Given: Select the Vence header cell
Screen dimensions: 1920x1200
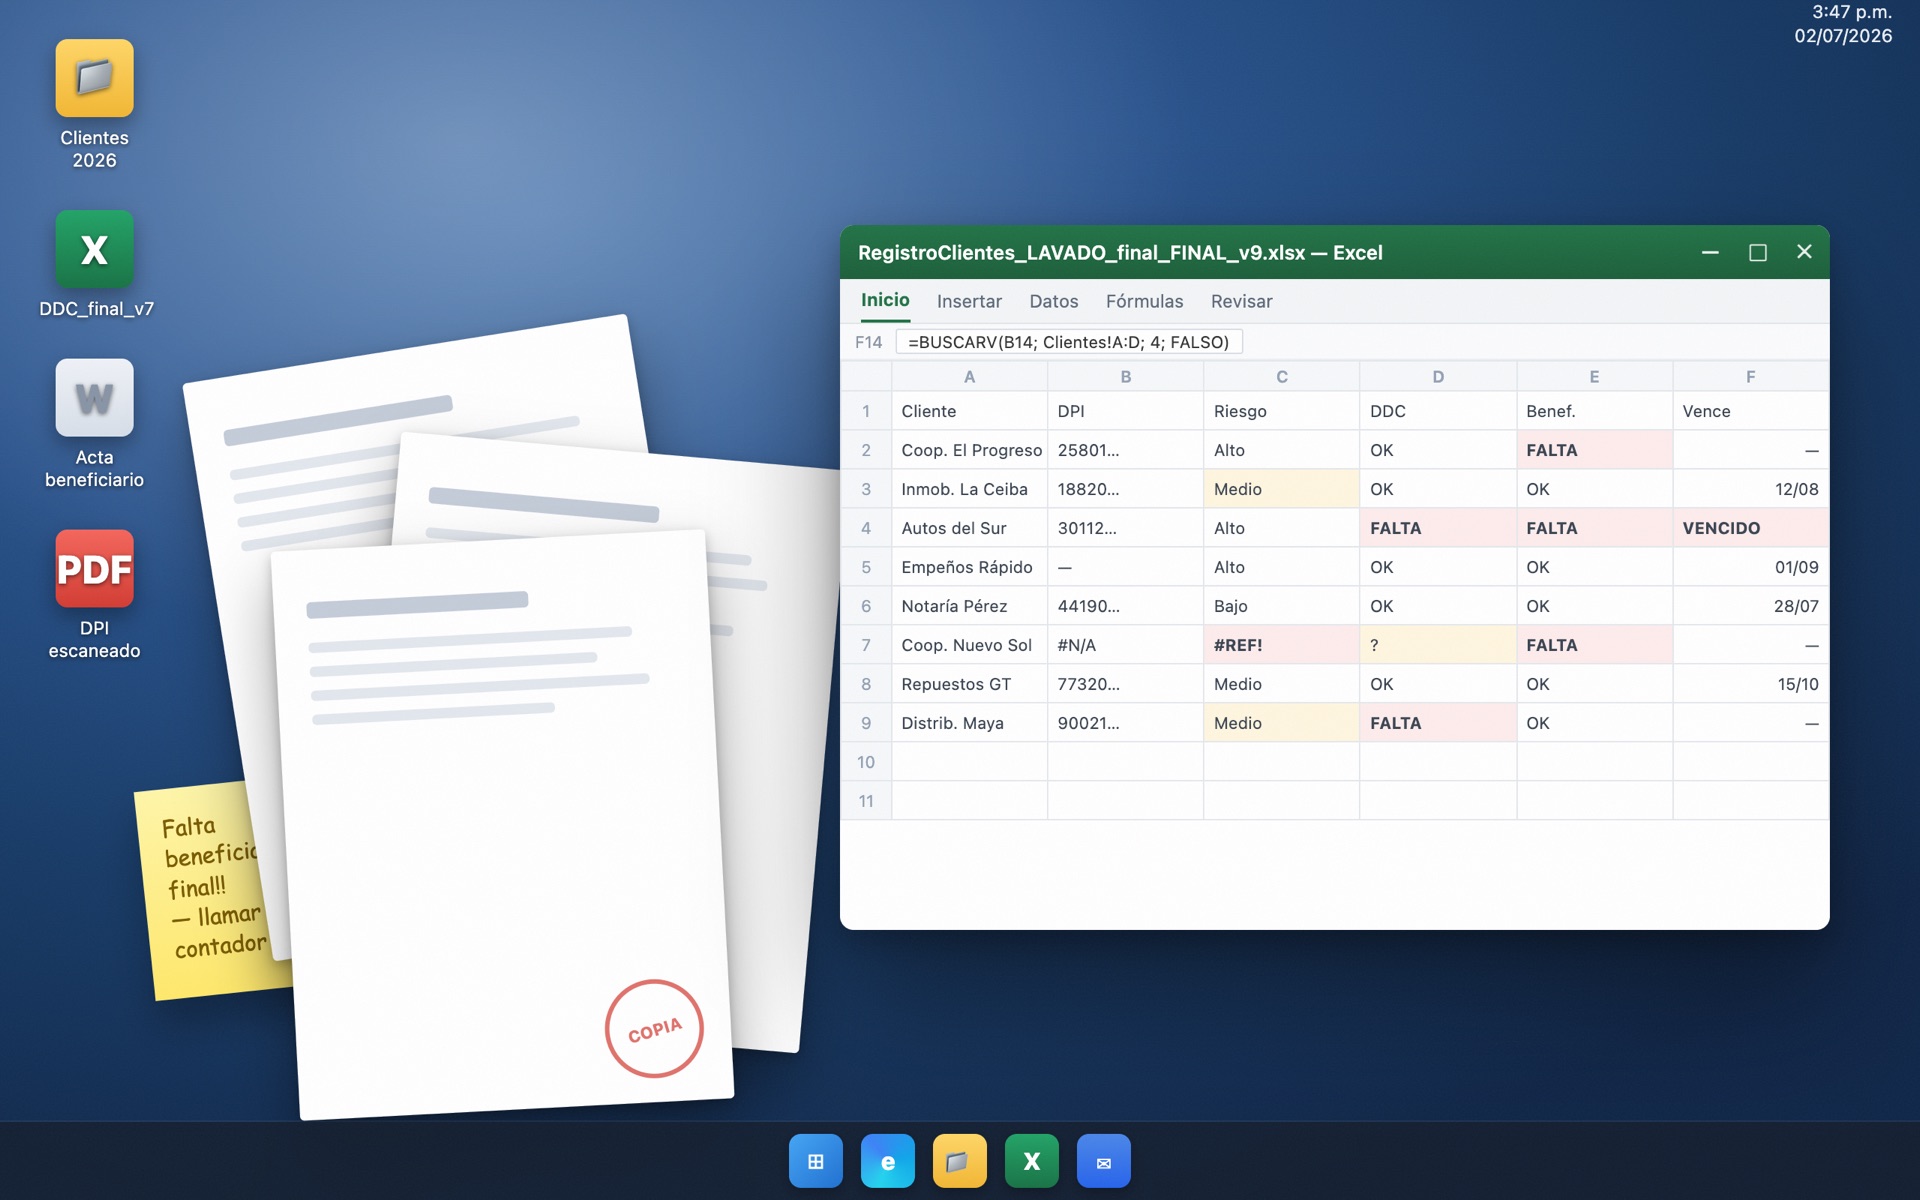Looking at the screenshot, I should tap(1750, 411).
